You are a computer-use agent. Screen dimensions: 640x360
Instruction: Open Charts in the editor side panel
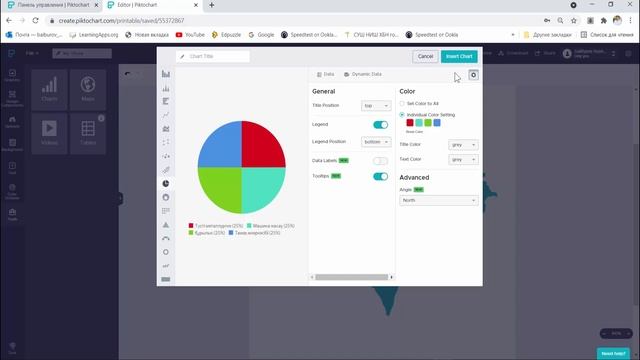49,90
